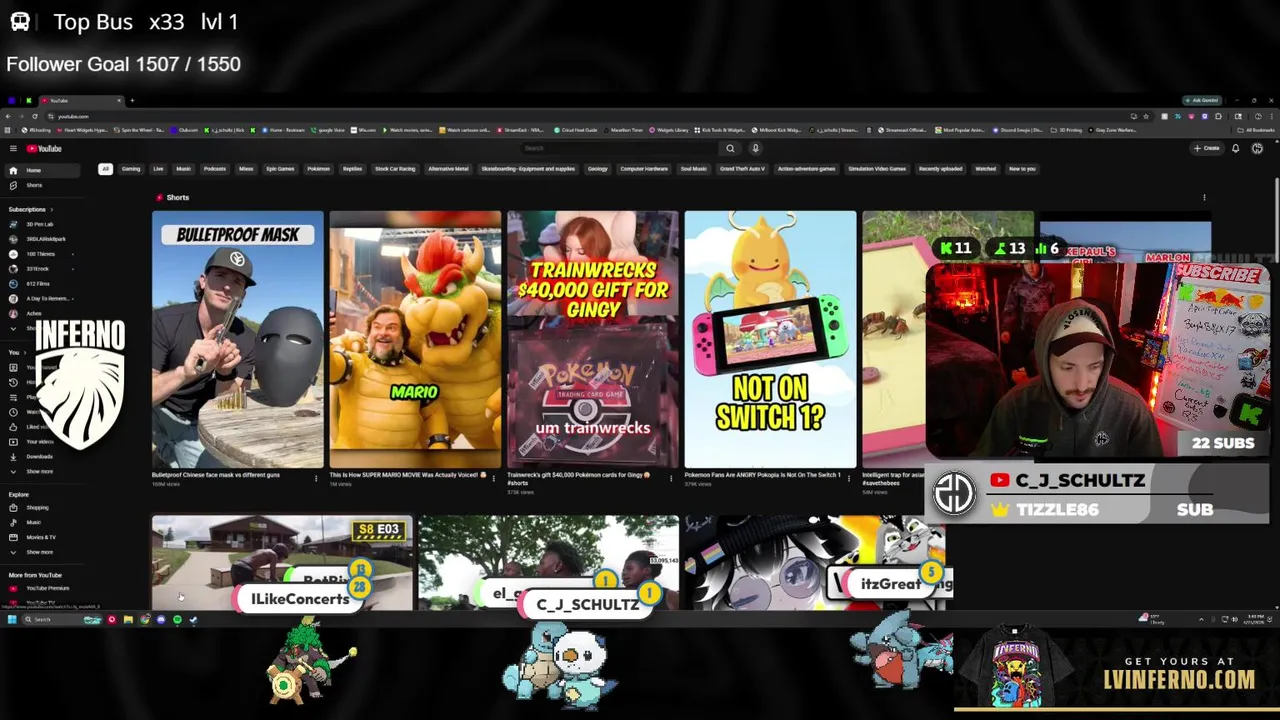Open the S8 E03 video thumbnail
Viewport: 1280px width, 720px height.
tap(282, 562)
